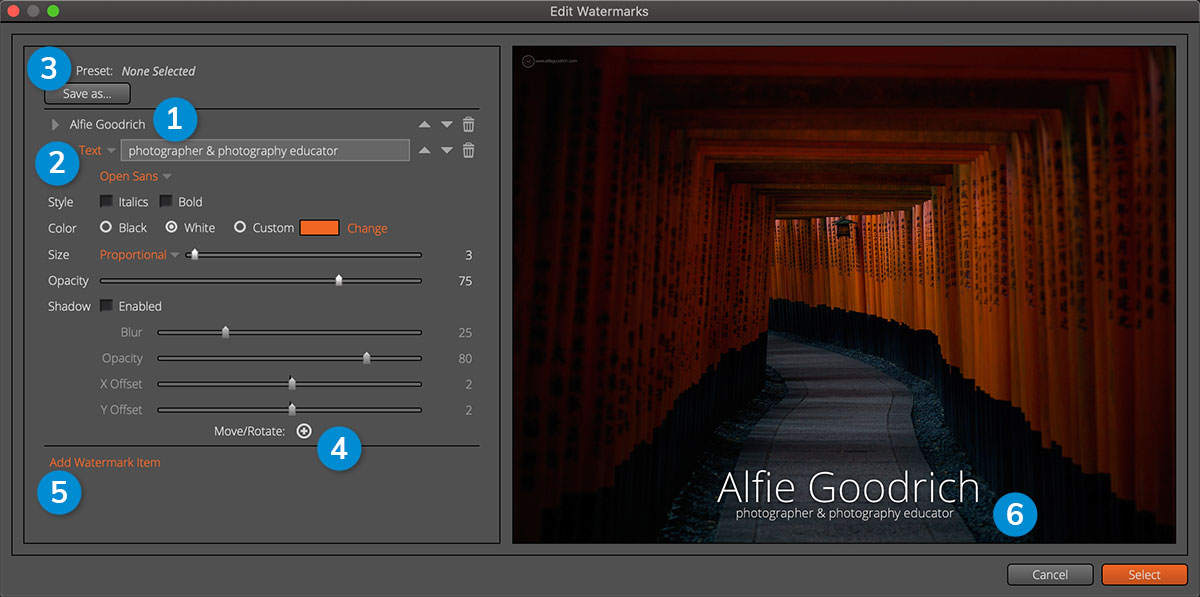Move photographer text item down
1200x597 pixels.
pos(446,151)
